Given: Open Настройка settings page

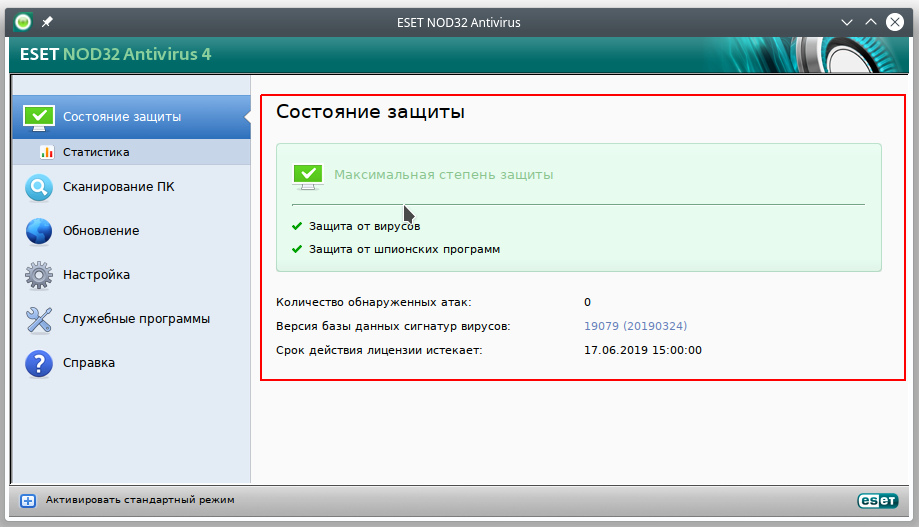Looking at the screenshot, I should (96, 275).
